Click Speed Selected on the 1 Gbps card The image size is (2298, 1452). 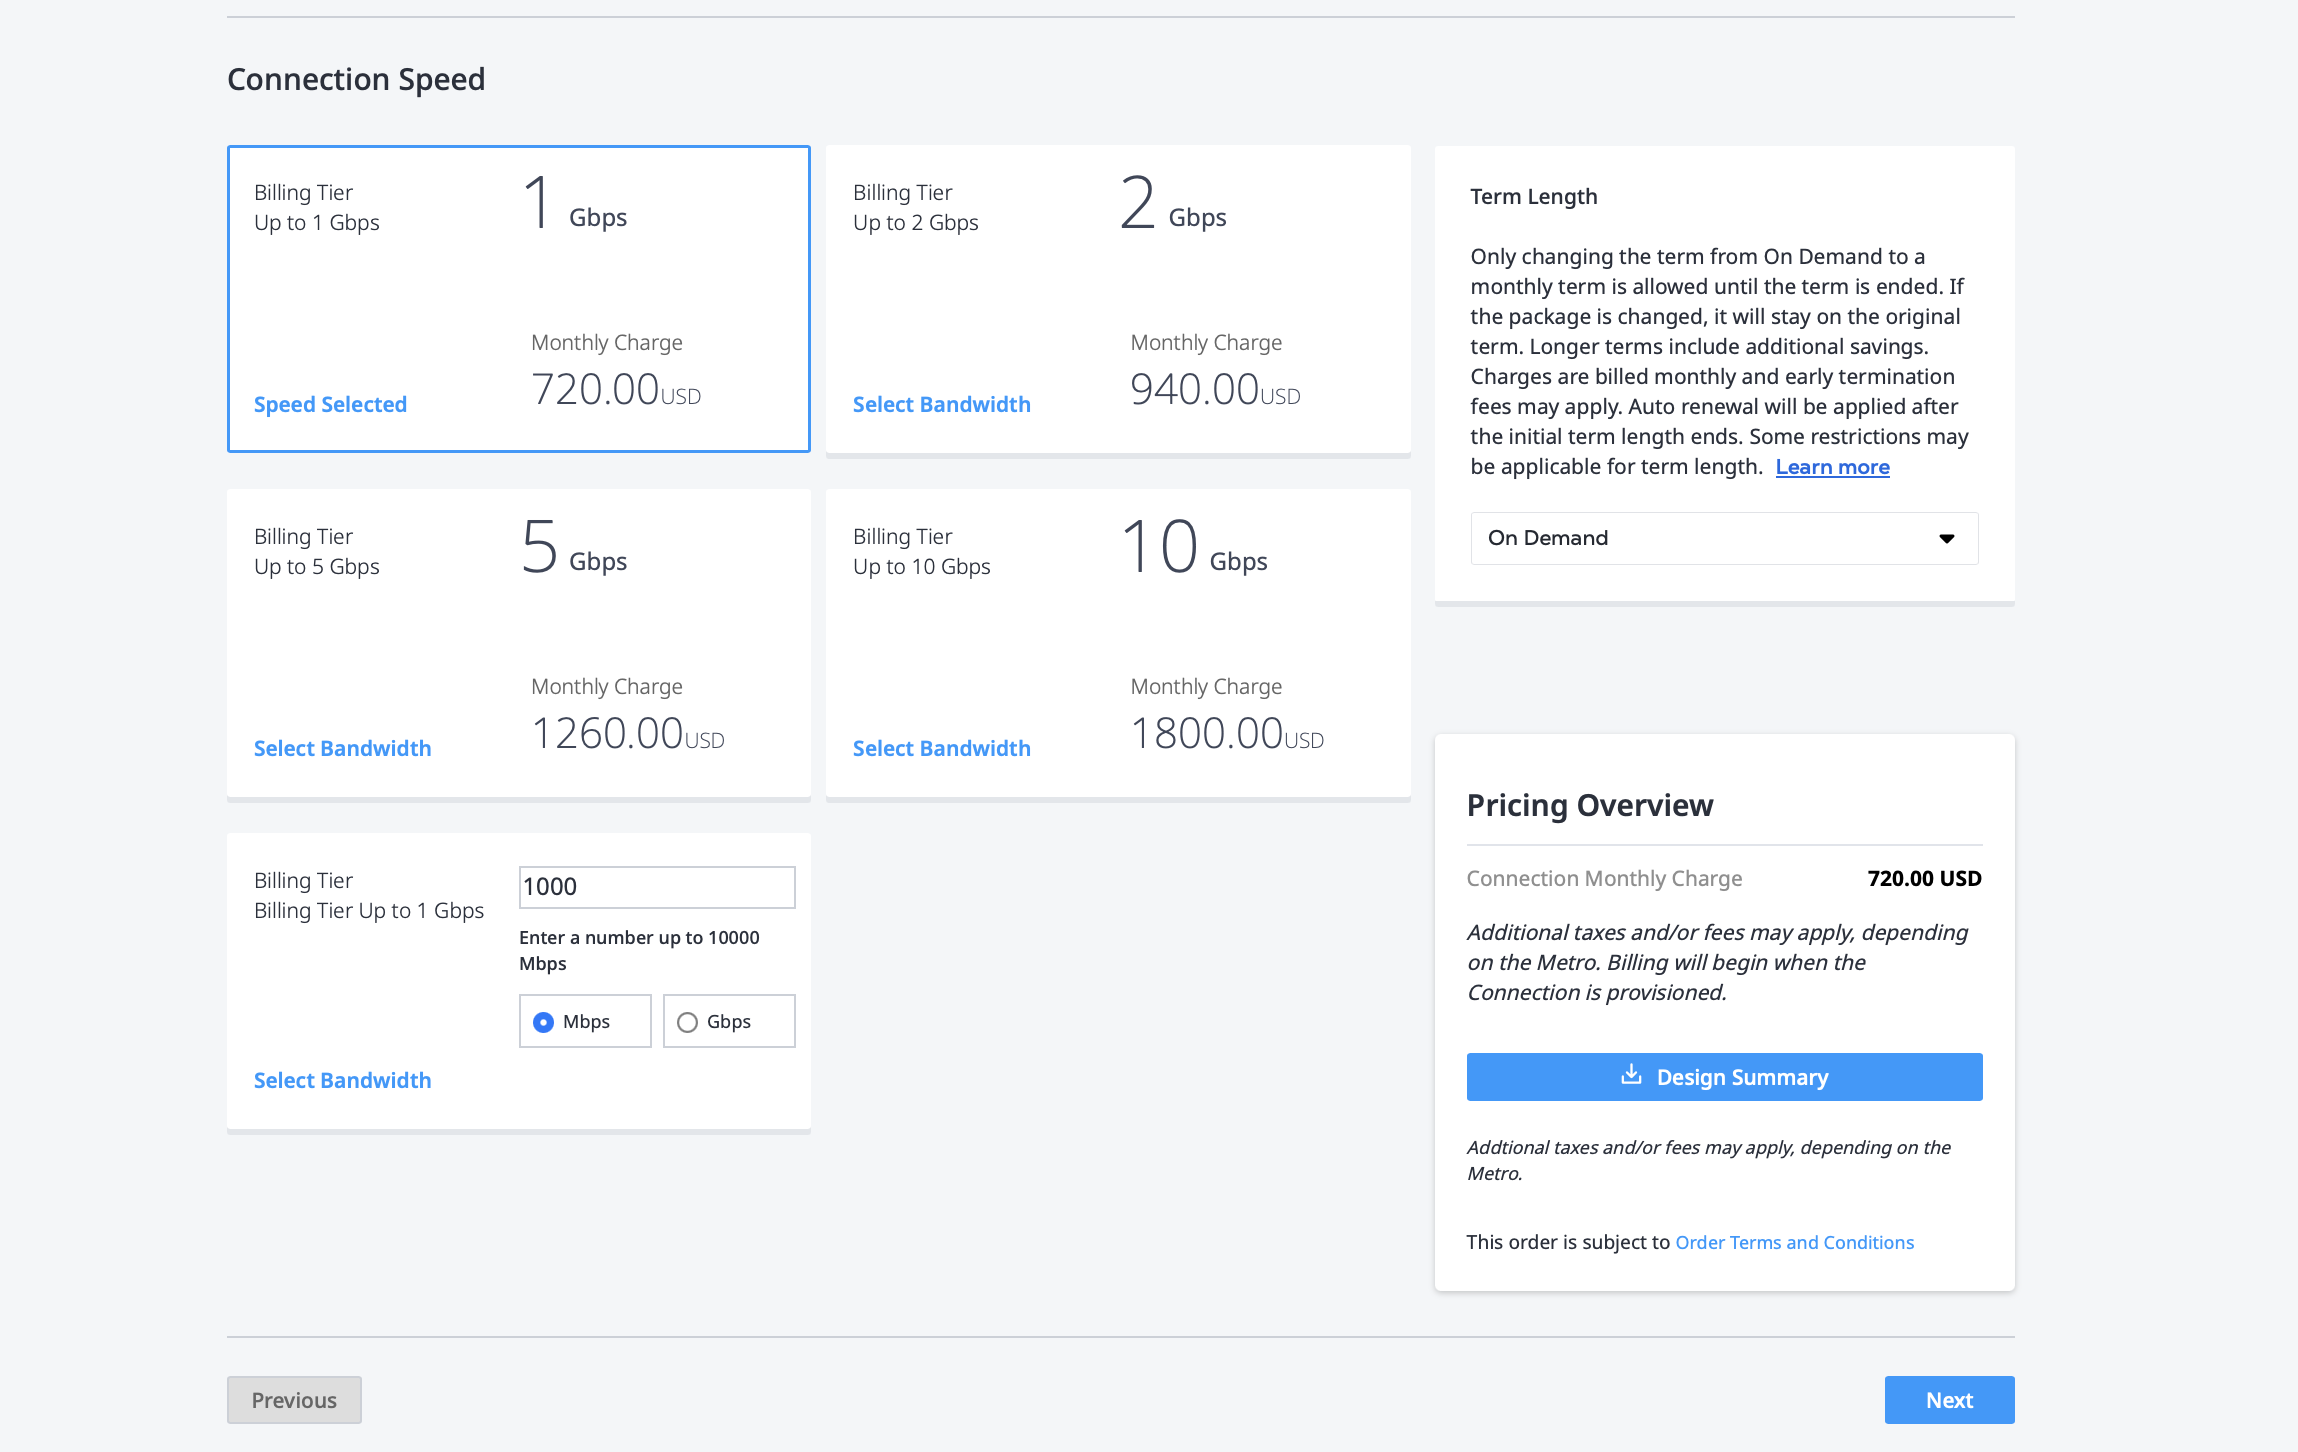(x=330, y=404)
